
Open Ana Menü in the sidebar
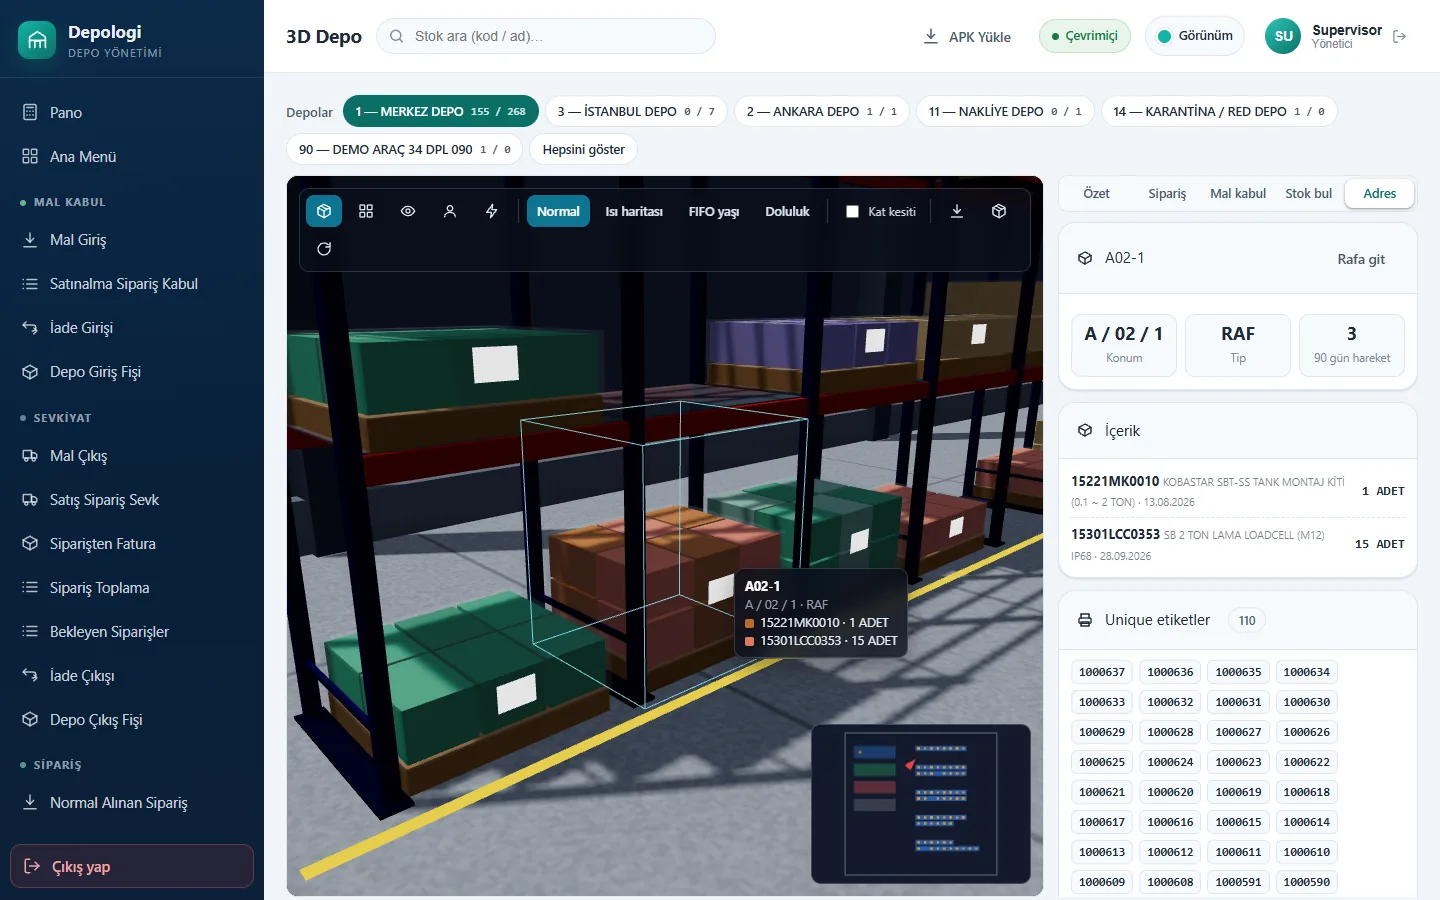point(132,156)
